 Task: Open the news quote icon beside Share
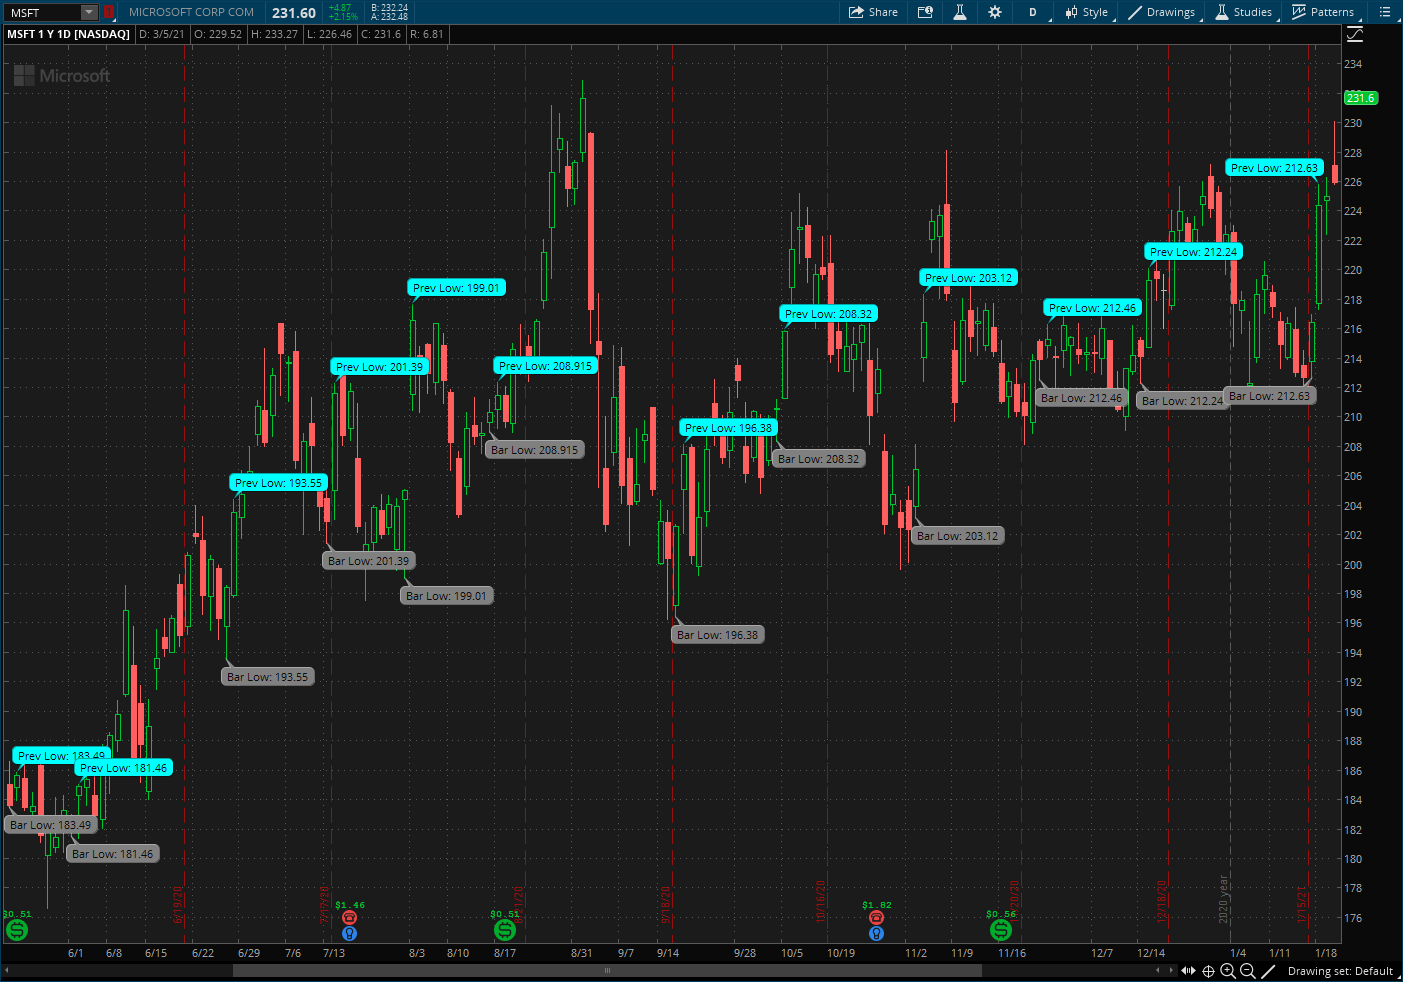(x=925, y=12)
